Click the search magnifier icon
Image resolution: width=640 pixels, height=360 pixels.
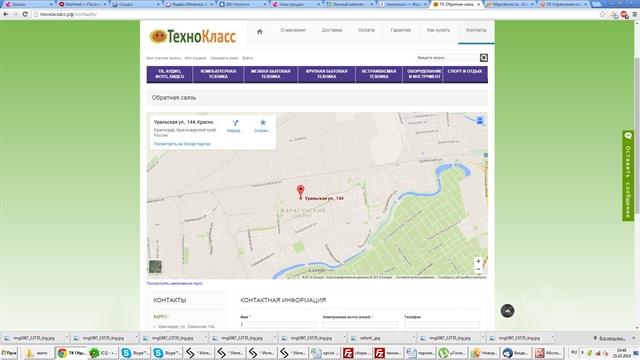(484, 58)
